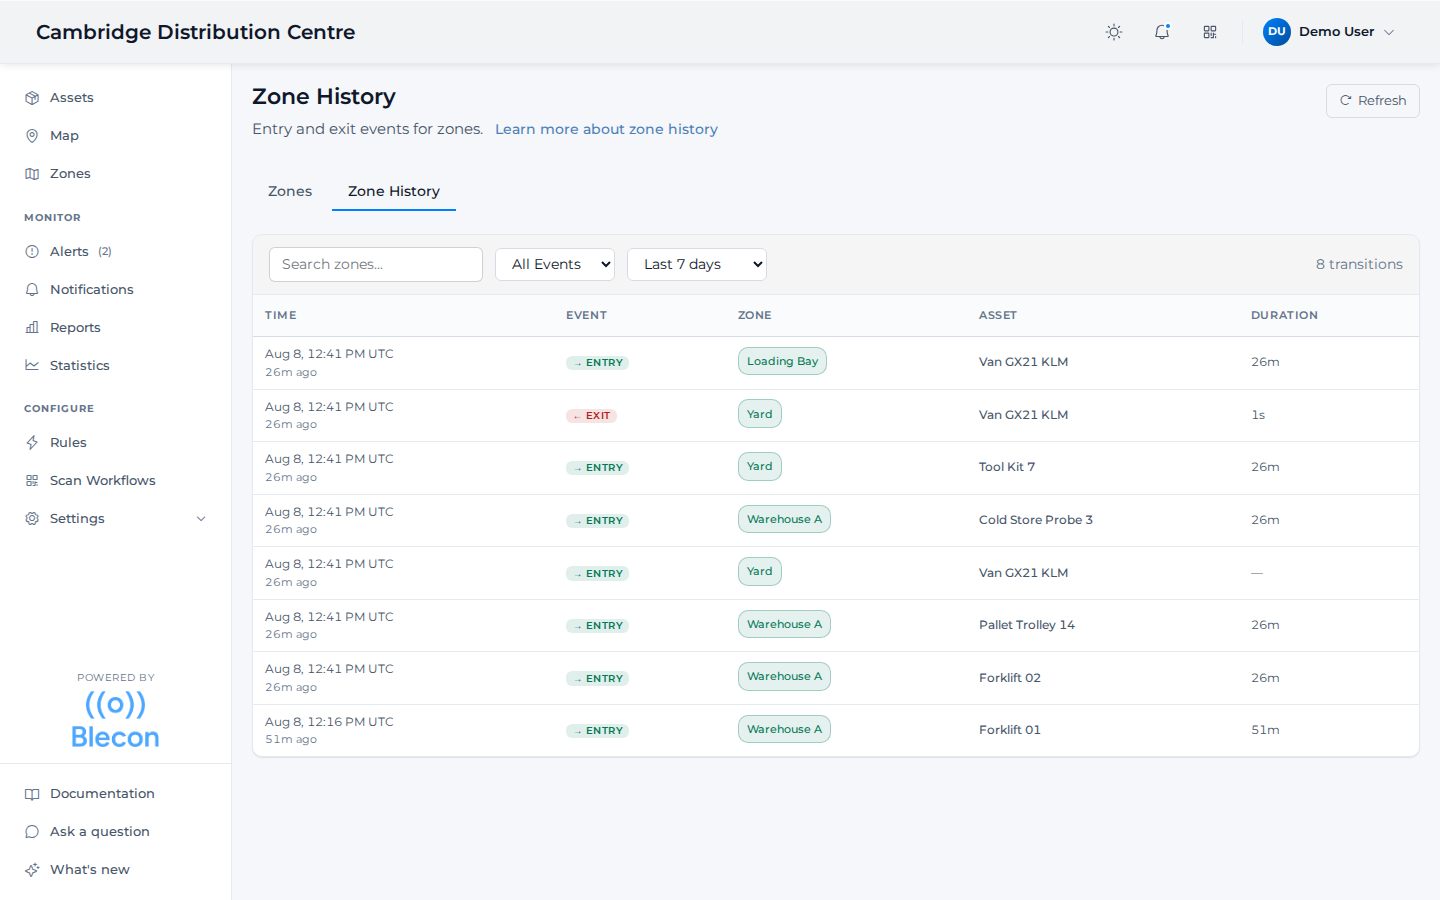Viewport: 1440px width, 900px height.
Task: Focus the Search zones input field
Action: tap(376, 264)
